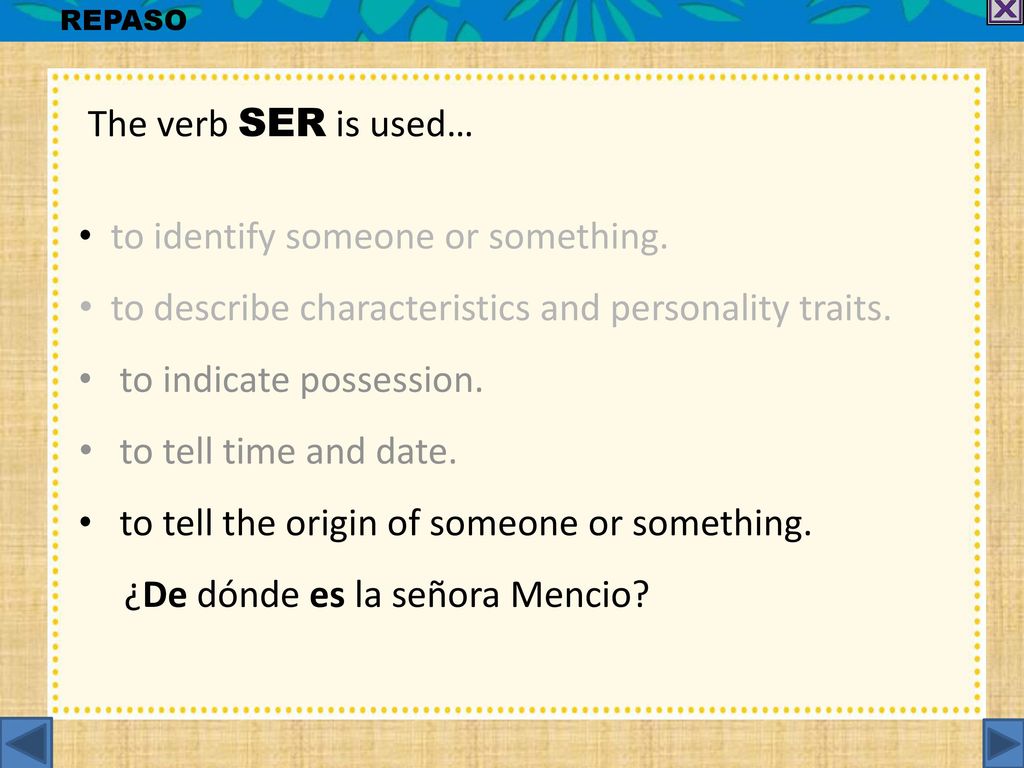This screenshot has height=768, width=1024.
Task: Click the black bullet before 'to tell the origin'
Action: point(86,522)
